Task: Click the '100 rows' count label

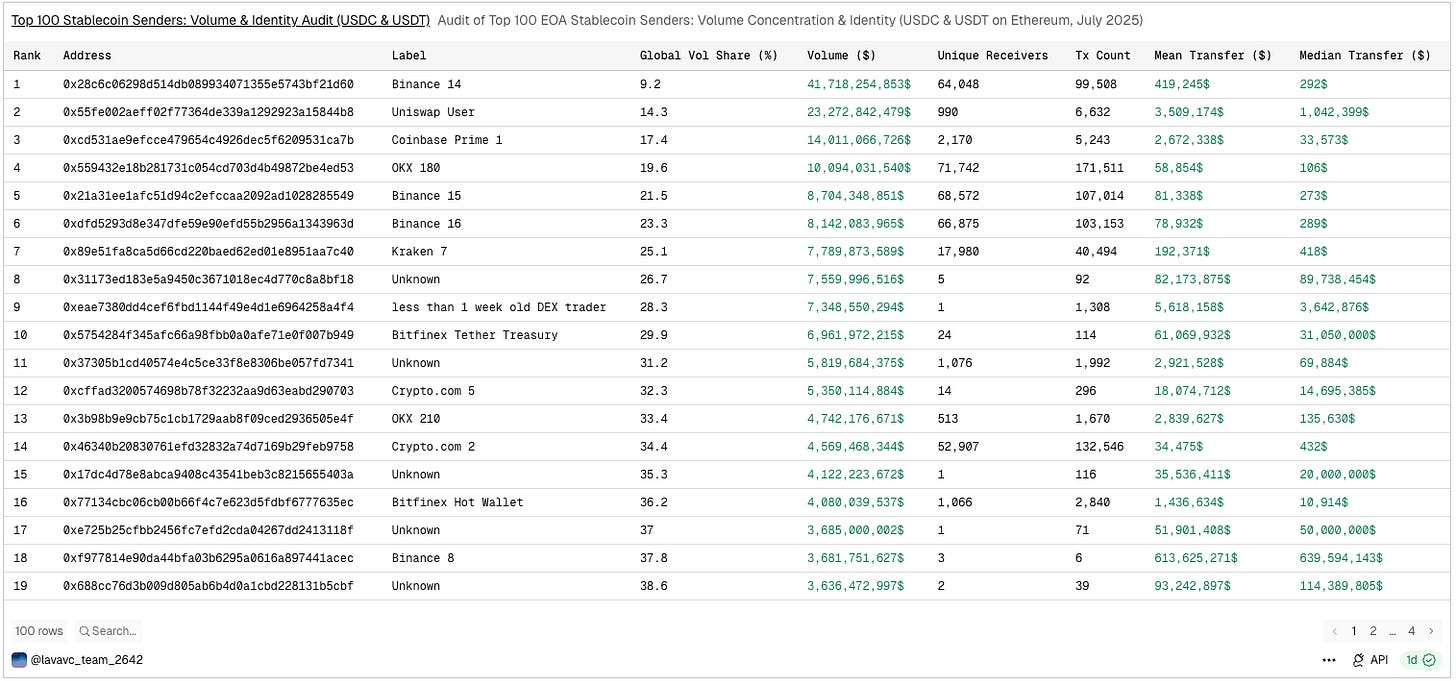Action: point(39,631)
